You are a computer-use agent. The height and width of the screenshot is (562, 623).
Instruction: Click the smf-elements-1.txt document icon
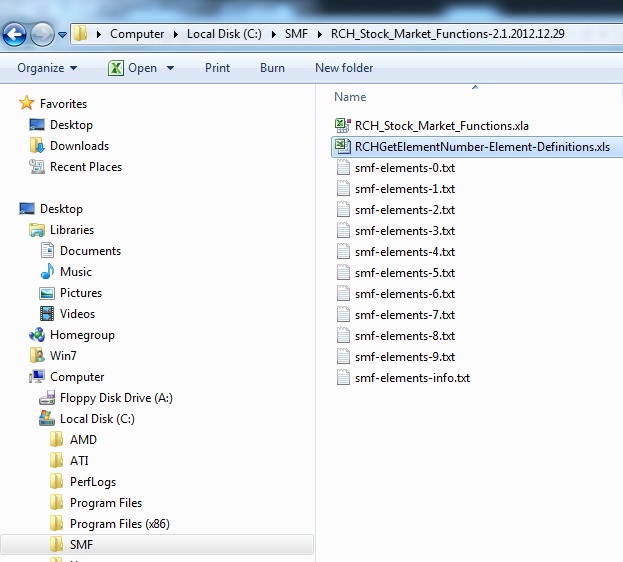[x=343, y=188]
